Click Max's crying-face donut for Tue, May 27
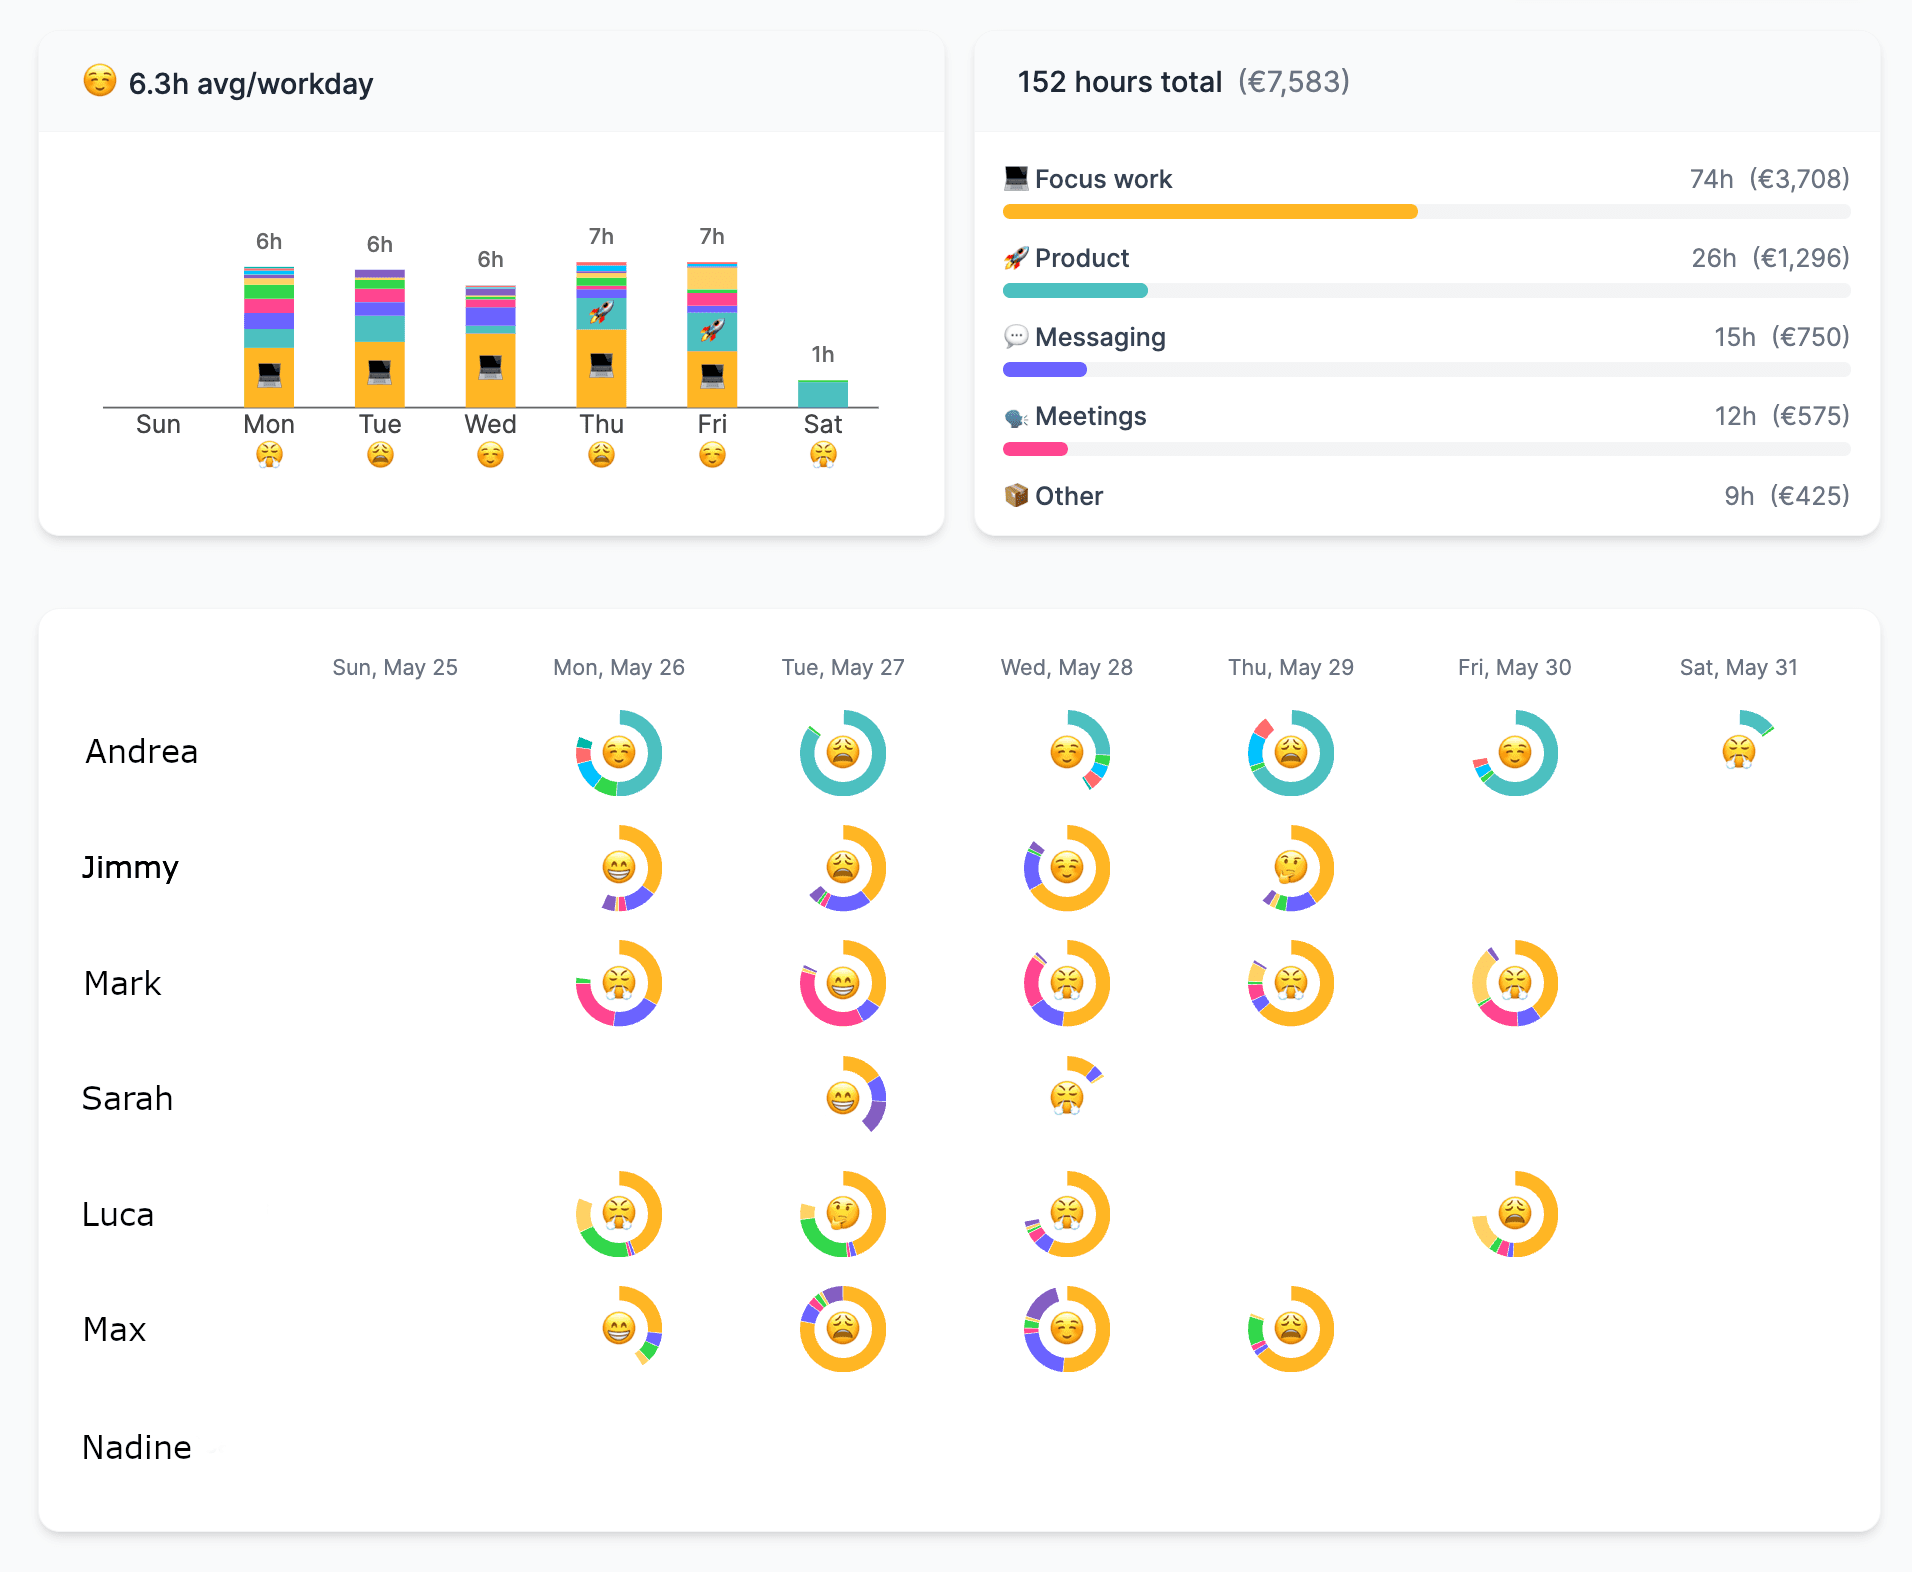Viewport: 1912px width, 1572px height. pyautogui.click(x=843, y=1329)
